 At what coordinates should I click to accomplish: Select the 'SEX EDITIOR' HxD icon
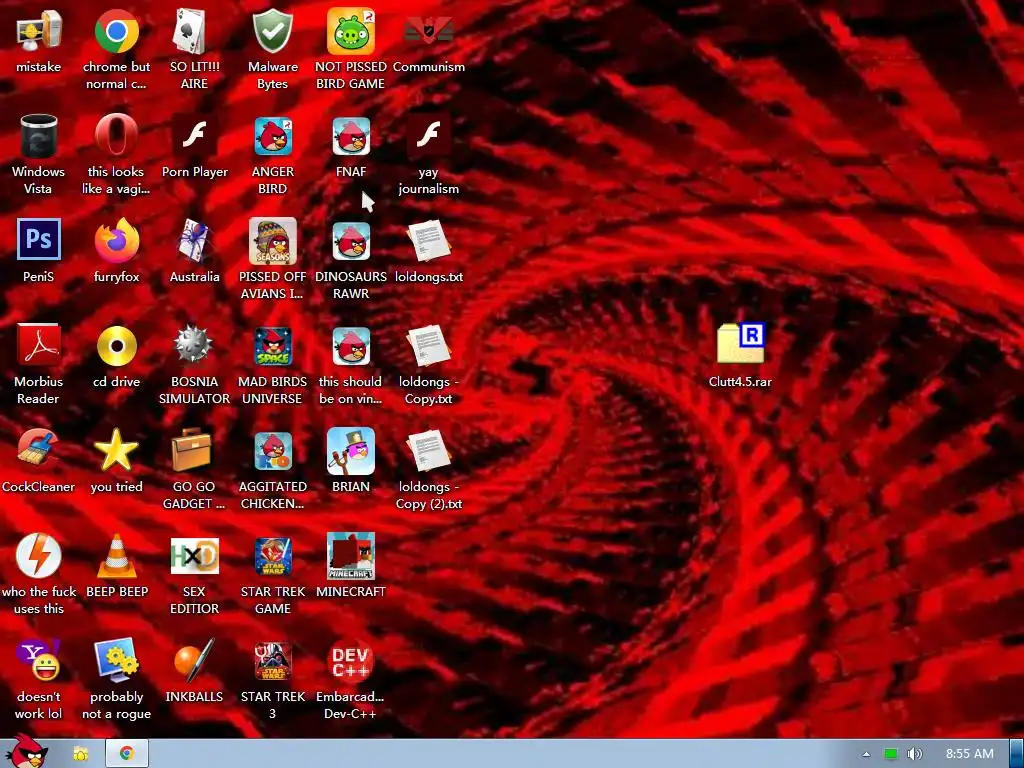point(194,556)
